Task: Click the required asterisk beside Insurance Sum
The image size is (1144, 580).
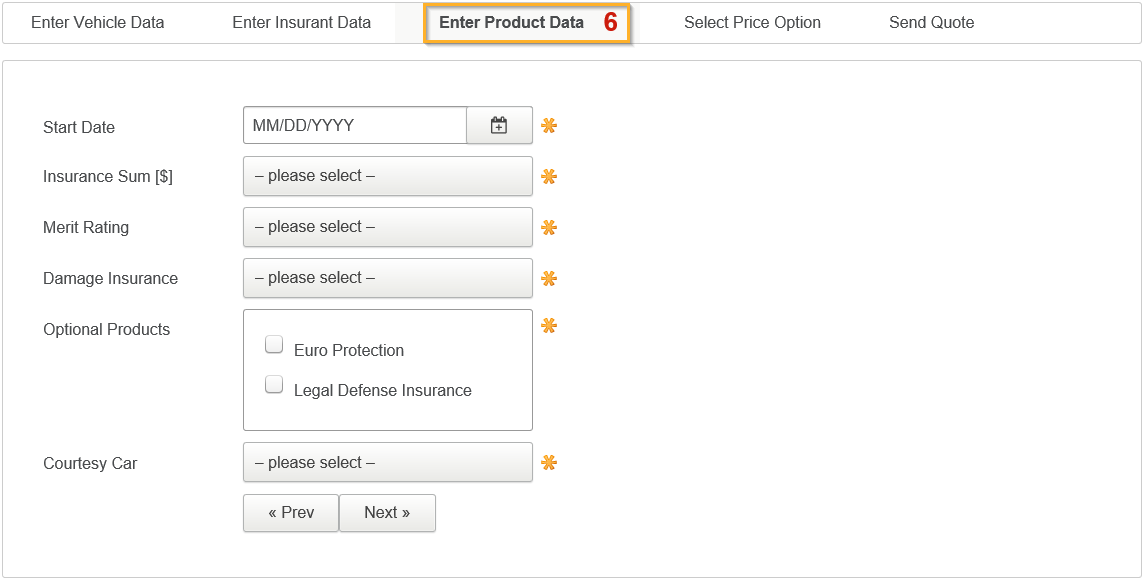Action: [549, 177]
